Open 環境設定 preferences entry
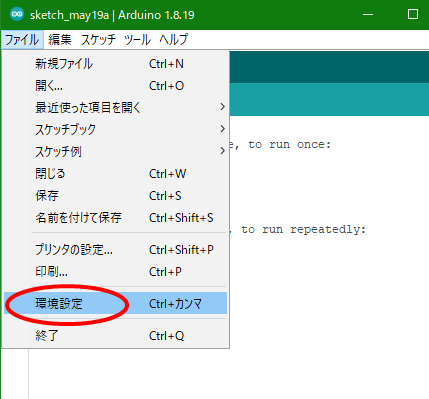The width and height of the screenshot is (429, 399). point(115,303)
